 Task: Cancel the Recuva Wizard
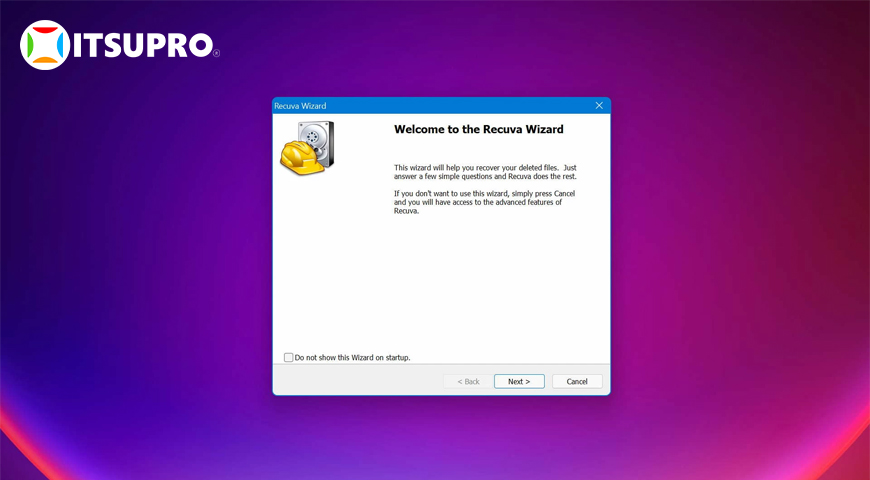coord(577,382)
